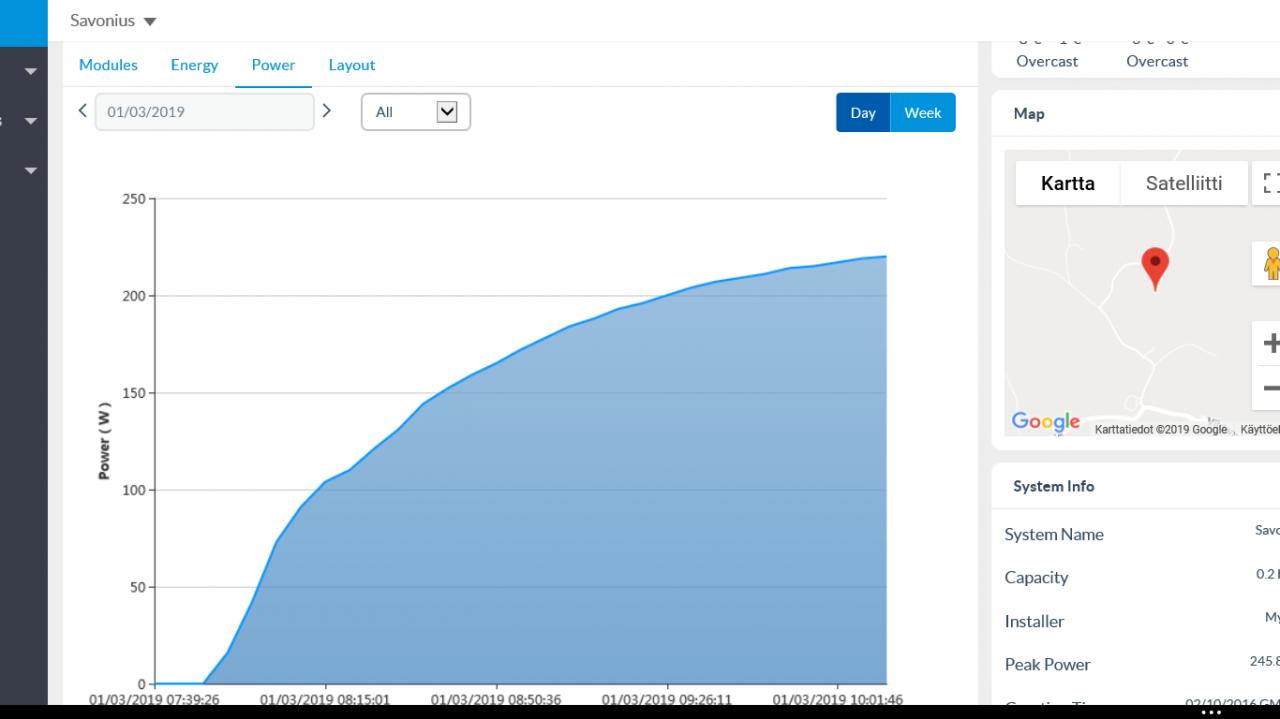The height and width of the screenshot is (719, 1280).
Task: Click the Power ( W ) axis title
Action: pos(104,441)
